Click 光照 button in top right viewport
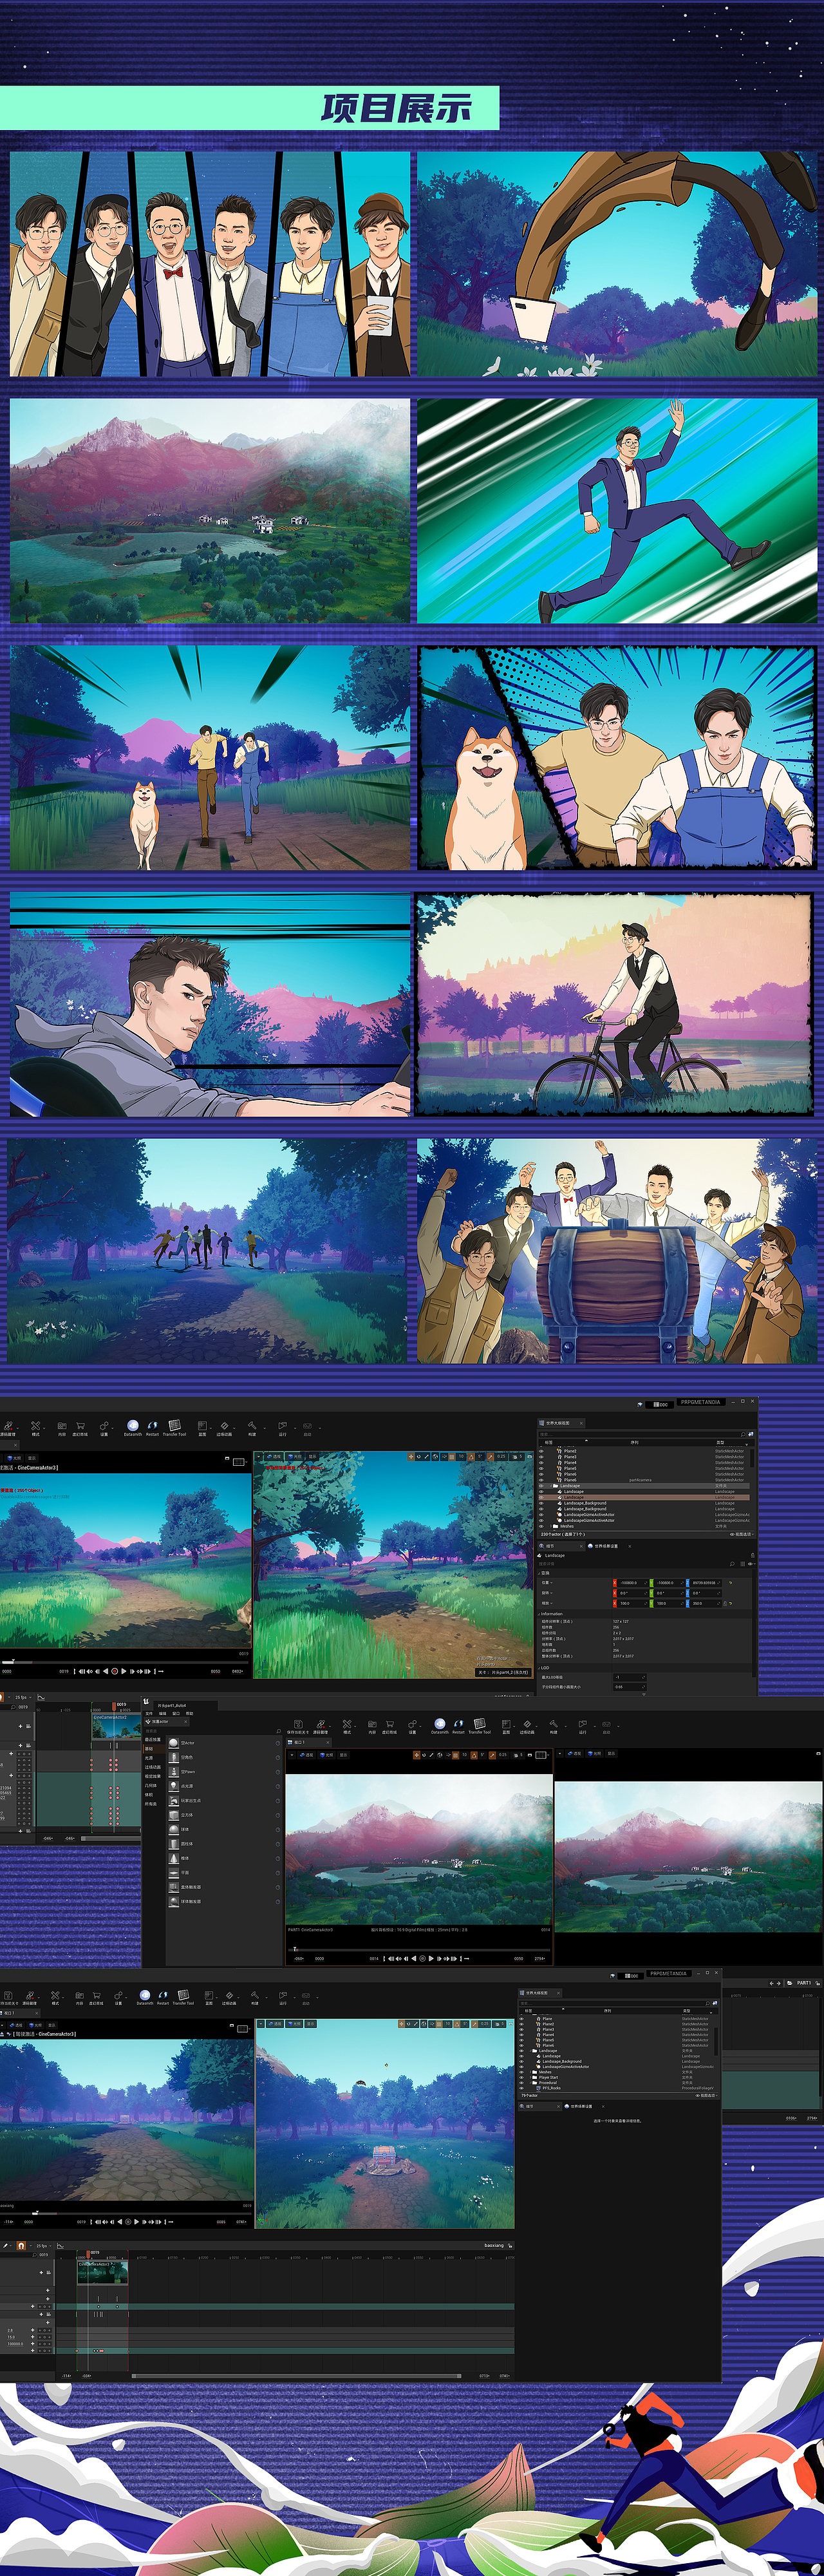The height and width of the screenshot is (2576, 824). point(294,1457)
